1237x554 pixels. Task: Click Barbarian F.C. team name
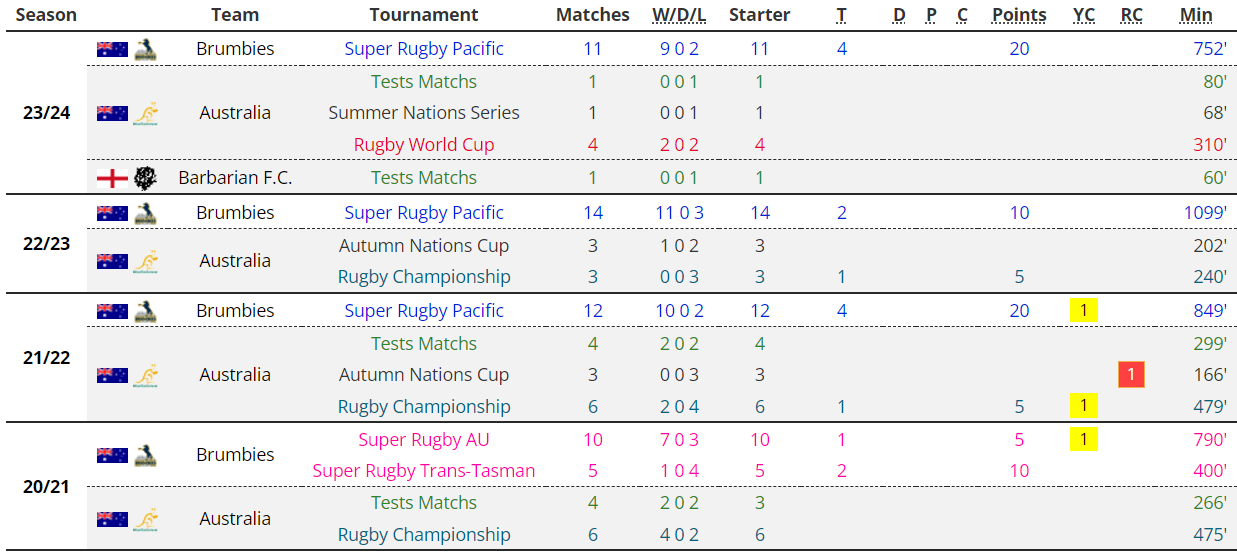click(x=235, y=178)
